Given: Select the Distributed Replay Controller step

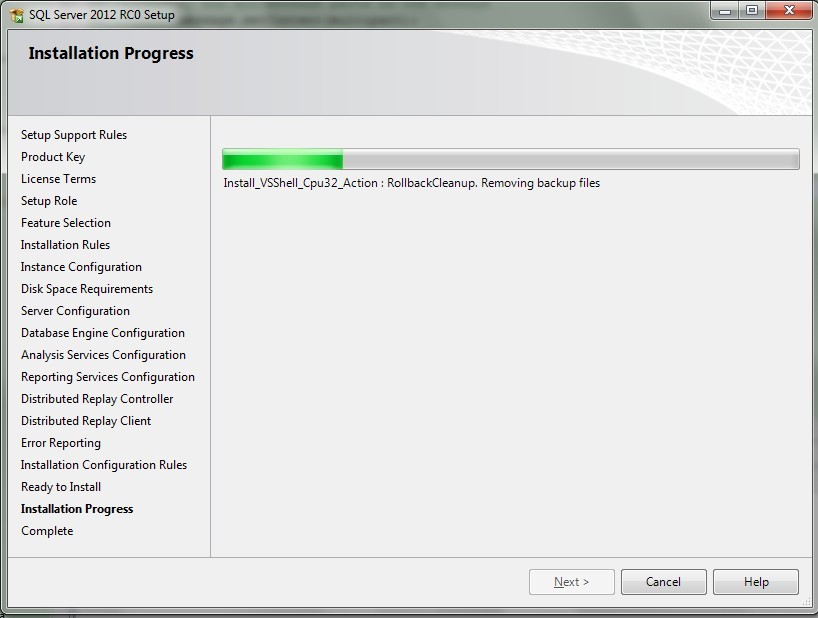Looking at the screenshot, I should [97, 399].
